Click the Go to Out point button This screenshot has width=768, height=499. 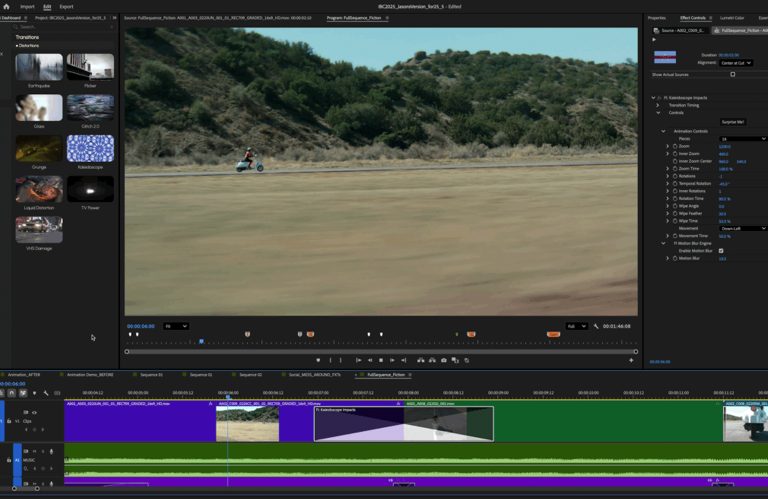pyautogui.click(x=404, y=360)
